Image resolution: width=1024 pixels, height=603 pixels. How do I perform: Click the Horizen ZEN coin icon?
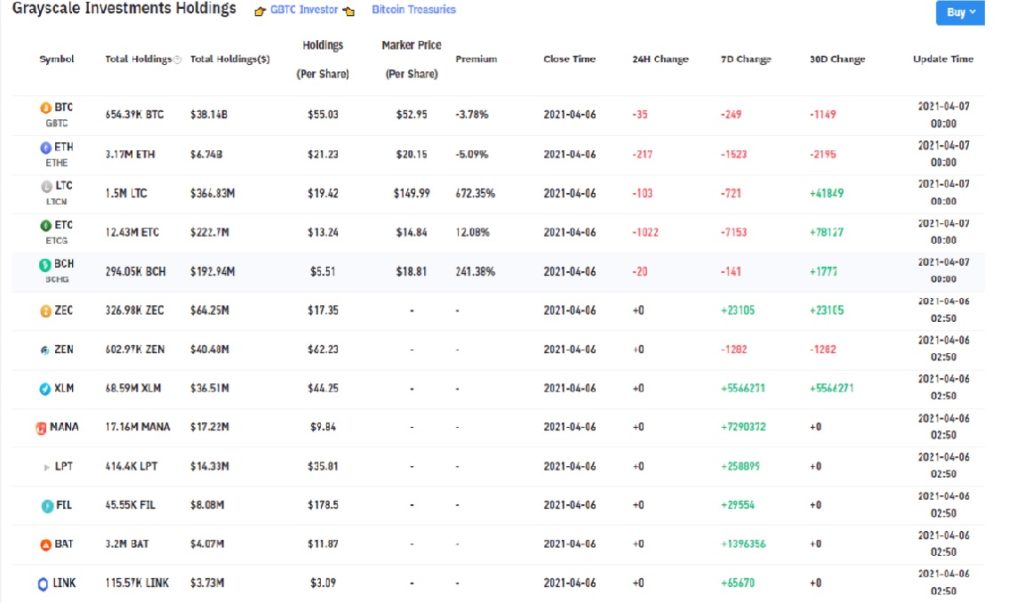tap(44, 350)
